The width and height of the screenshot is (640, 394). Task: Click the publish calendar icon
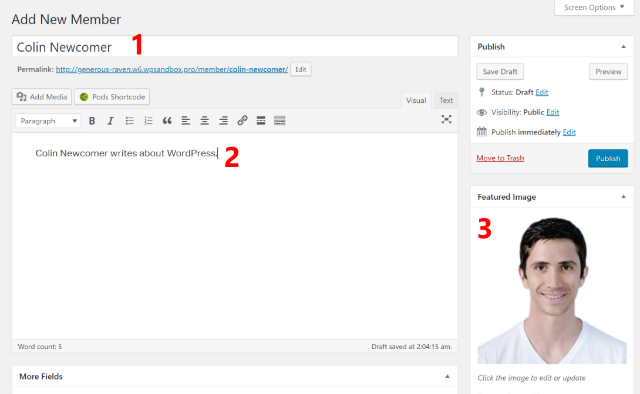(482, 132)
